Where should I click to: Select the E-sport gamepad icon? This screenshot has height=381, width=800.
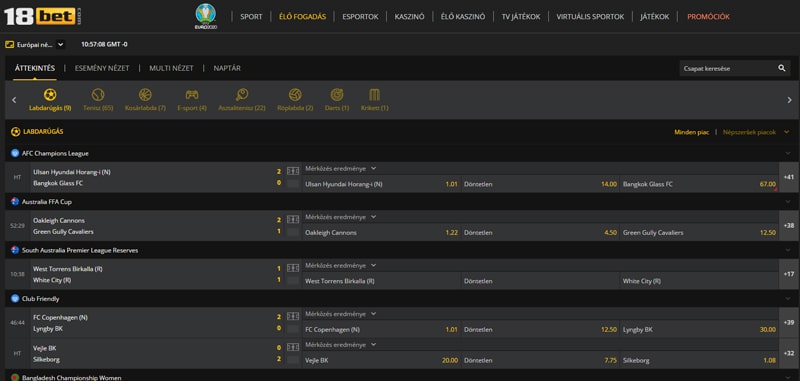click(192, 95)
